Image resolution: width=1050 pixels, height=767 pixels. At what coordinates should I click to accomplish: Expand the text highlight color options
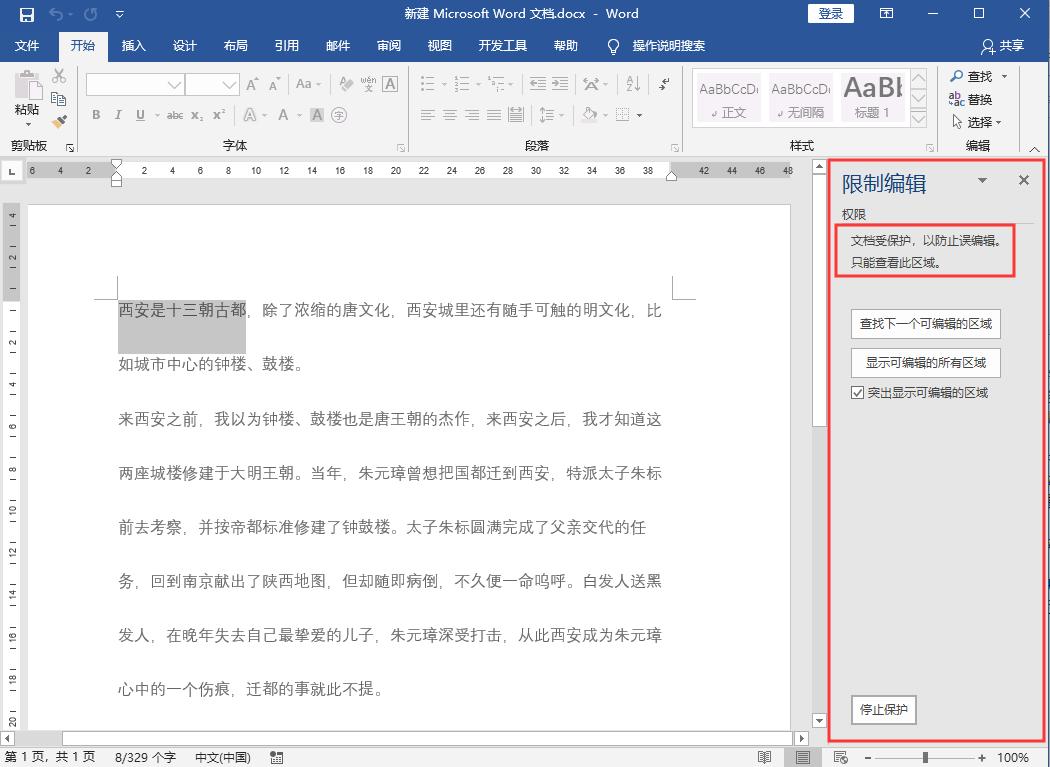pyautogui.click(x=264, y=114)
